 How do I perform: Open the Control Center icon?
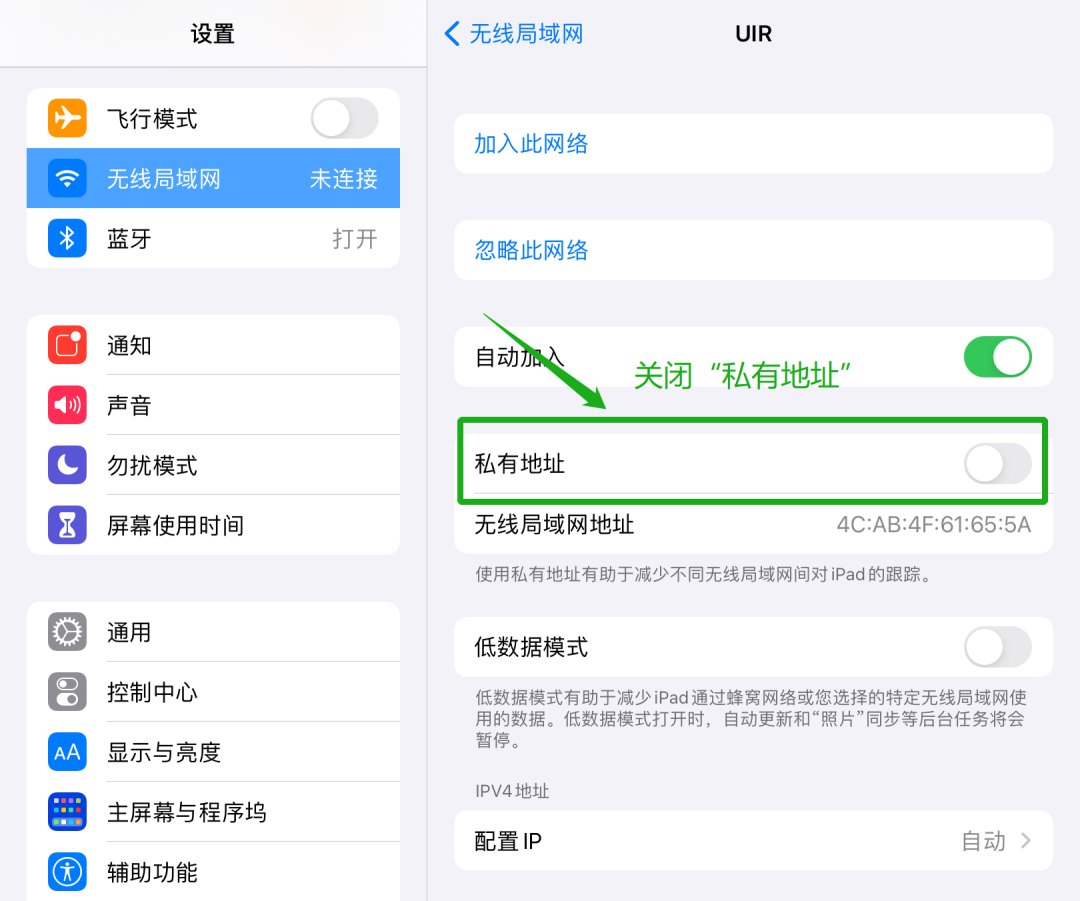(x=67, y=692)
